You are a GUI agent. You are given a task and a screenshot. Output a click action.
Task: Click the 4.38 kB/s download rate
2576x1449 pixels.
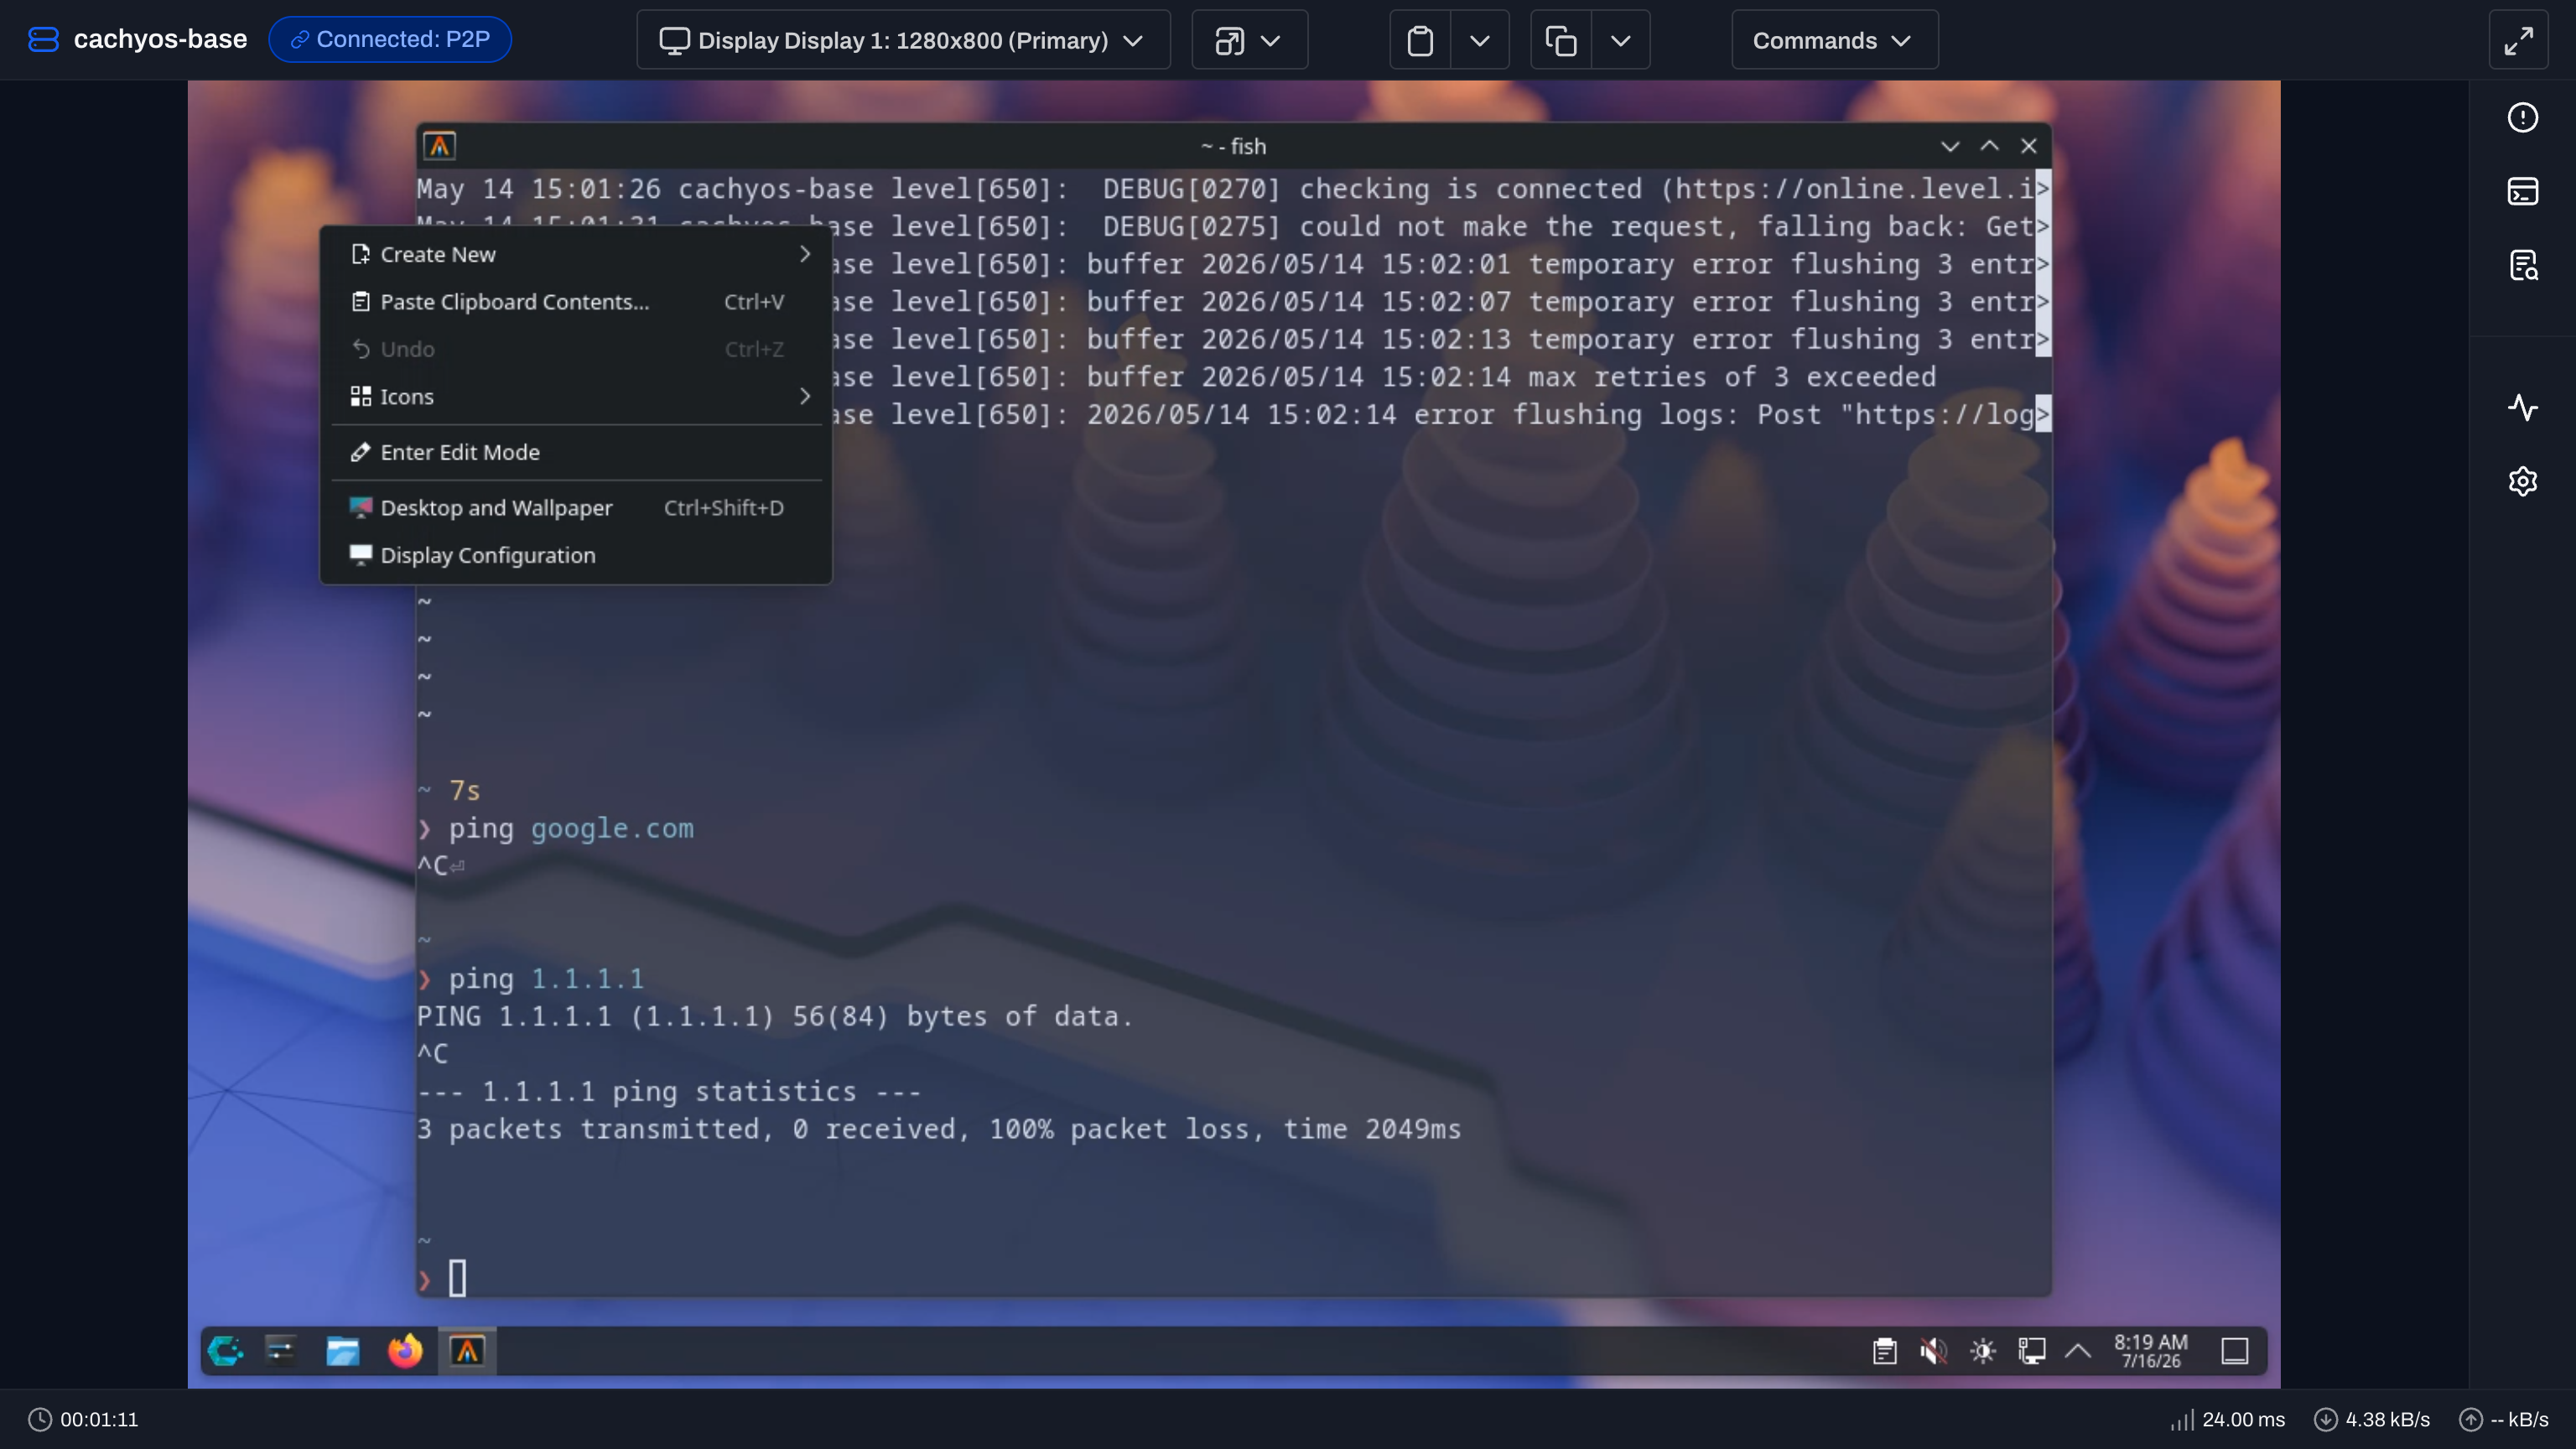[2387, 1419]
